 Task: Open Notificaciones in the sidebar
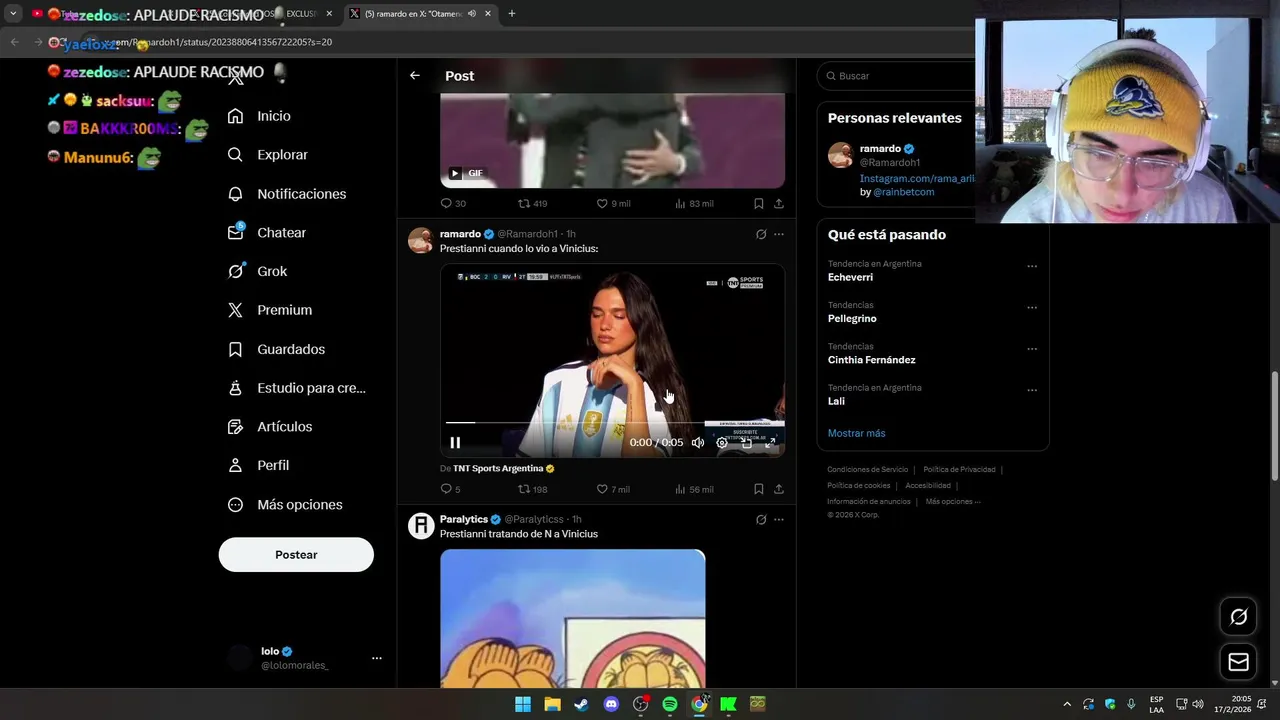(x=287, y=194)
